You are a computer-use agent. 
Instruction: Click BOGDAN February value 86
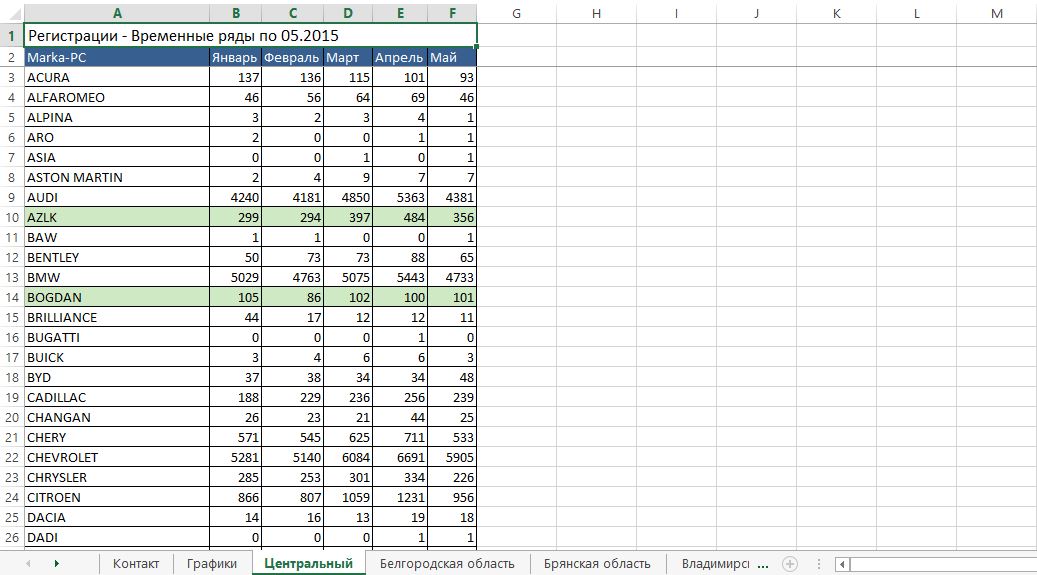pos(292,297)
